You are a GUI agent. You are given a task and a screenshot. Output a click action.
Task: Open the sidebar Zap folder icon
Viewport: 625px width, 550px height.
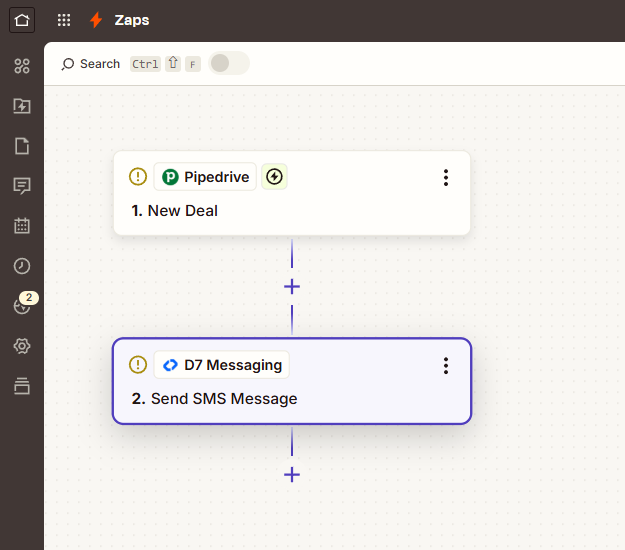tap(22, 106)
